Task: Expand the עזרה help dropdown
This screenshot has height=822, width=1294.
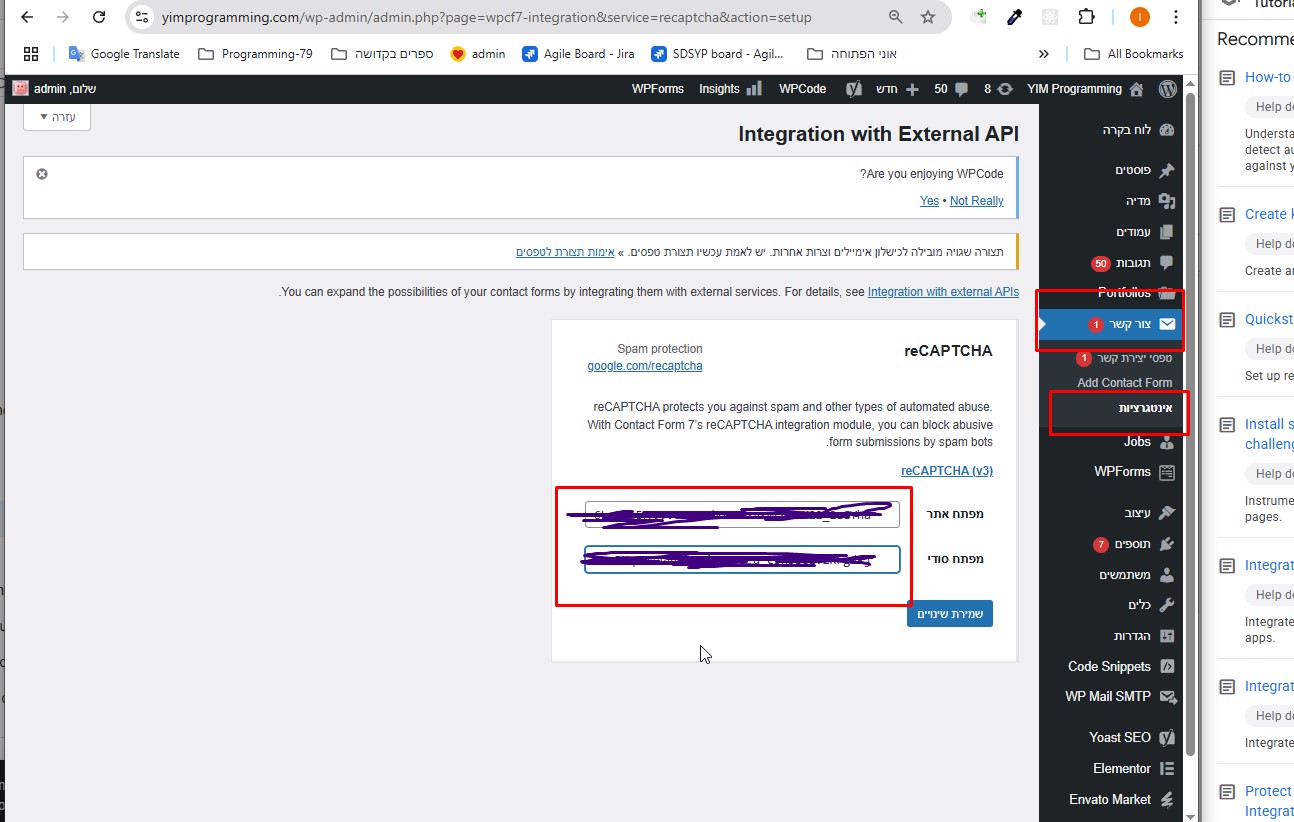Action: pos(57,117)
